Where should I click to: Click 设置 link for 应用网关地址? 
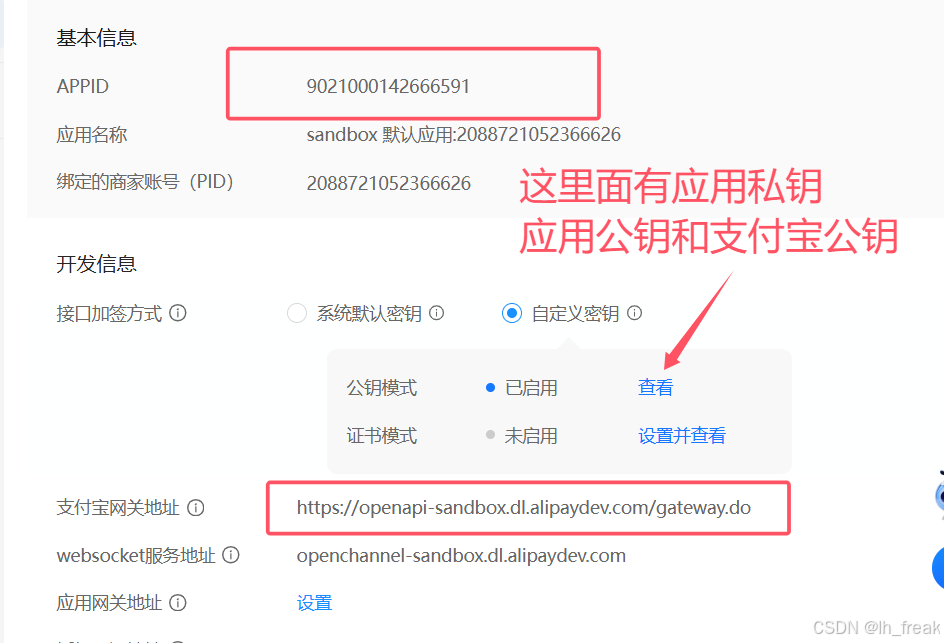coord(314,603)
